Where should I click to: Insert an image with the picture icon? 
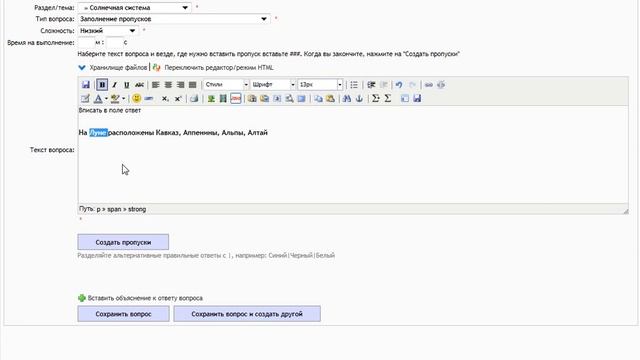click(211, 98)
